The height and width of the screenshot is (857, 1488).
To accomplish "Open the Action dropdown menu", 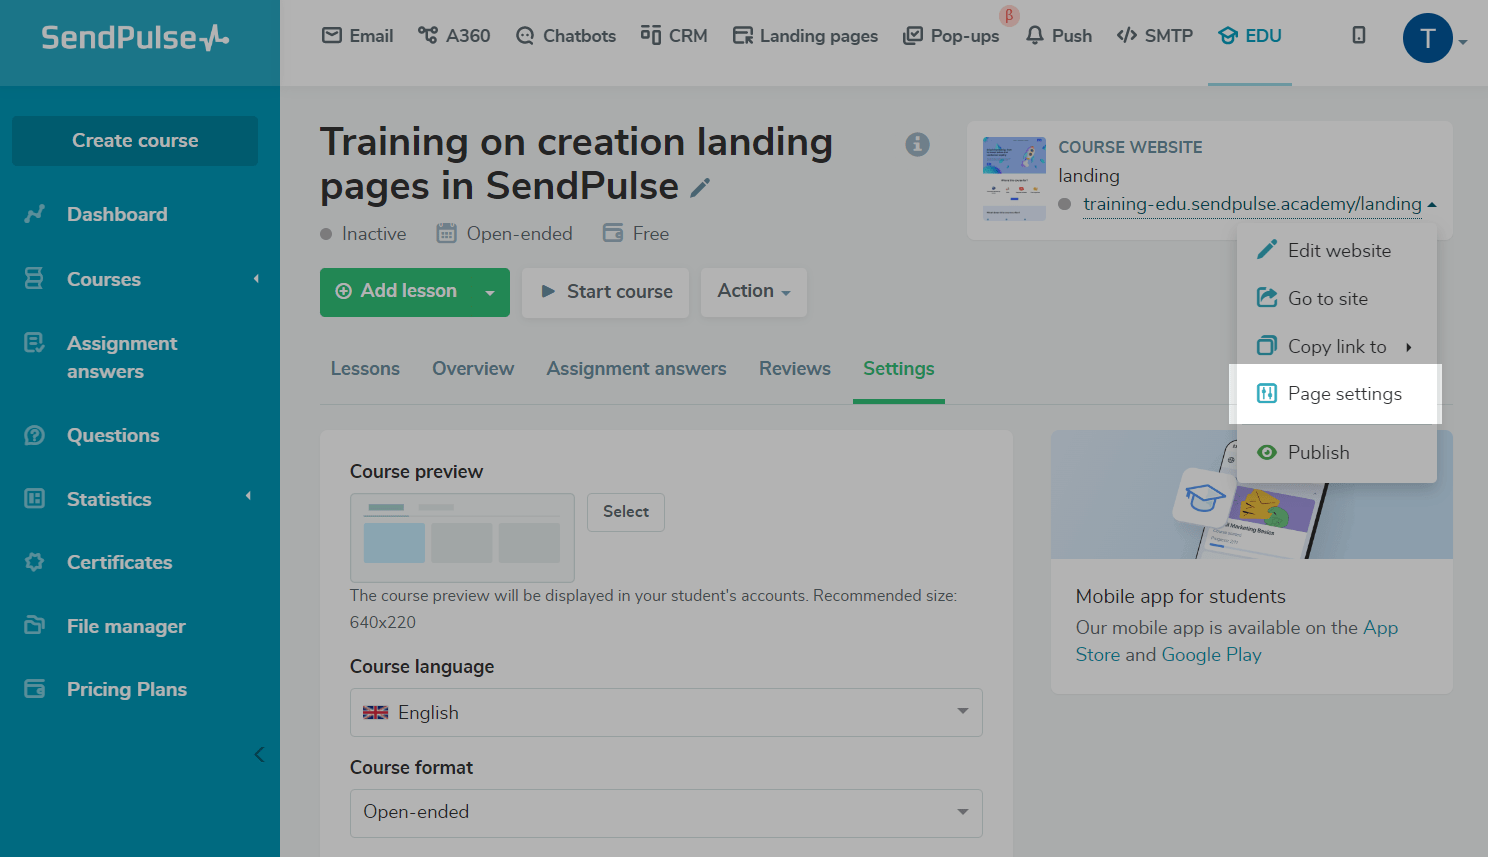I will tap(753, 292).
